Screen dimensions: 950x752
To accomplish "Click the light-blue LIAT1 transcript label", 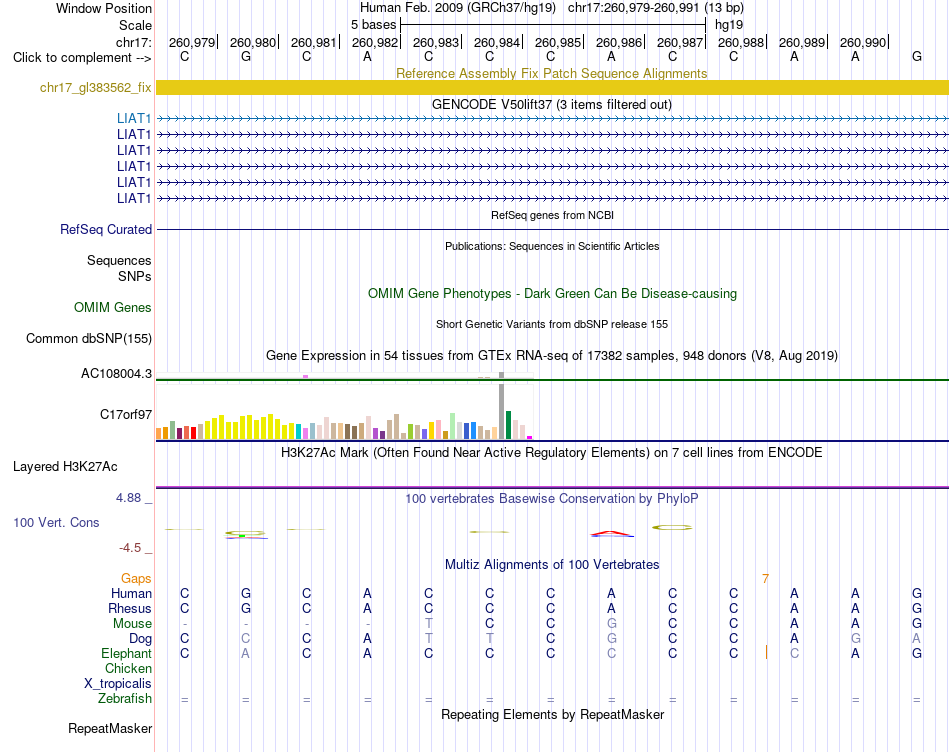I will pos(134,118).
